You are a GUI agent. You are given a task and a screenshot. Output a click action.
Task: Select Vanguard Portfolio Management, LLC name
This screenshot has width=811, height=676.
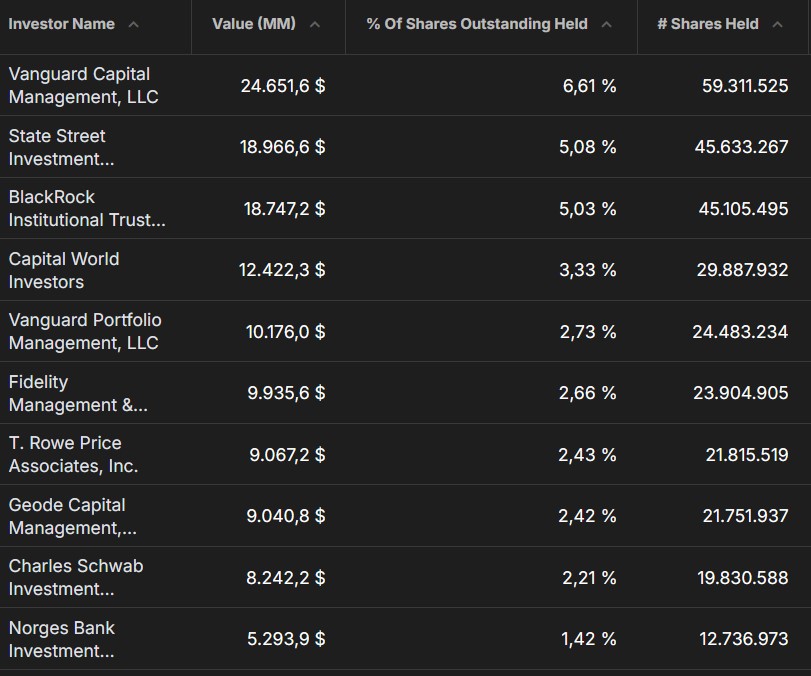[85, 332]
